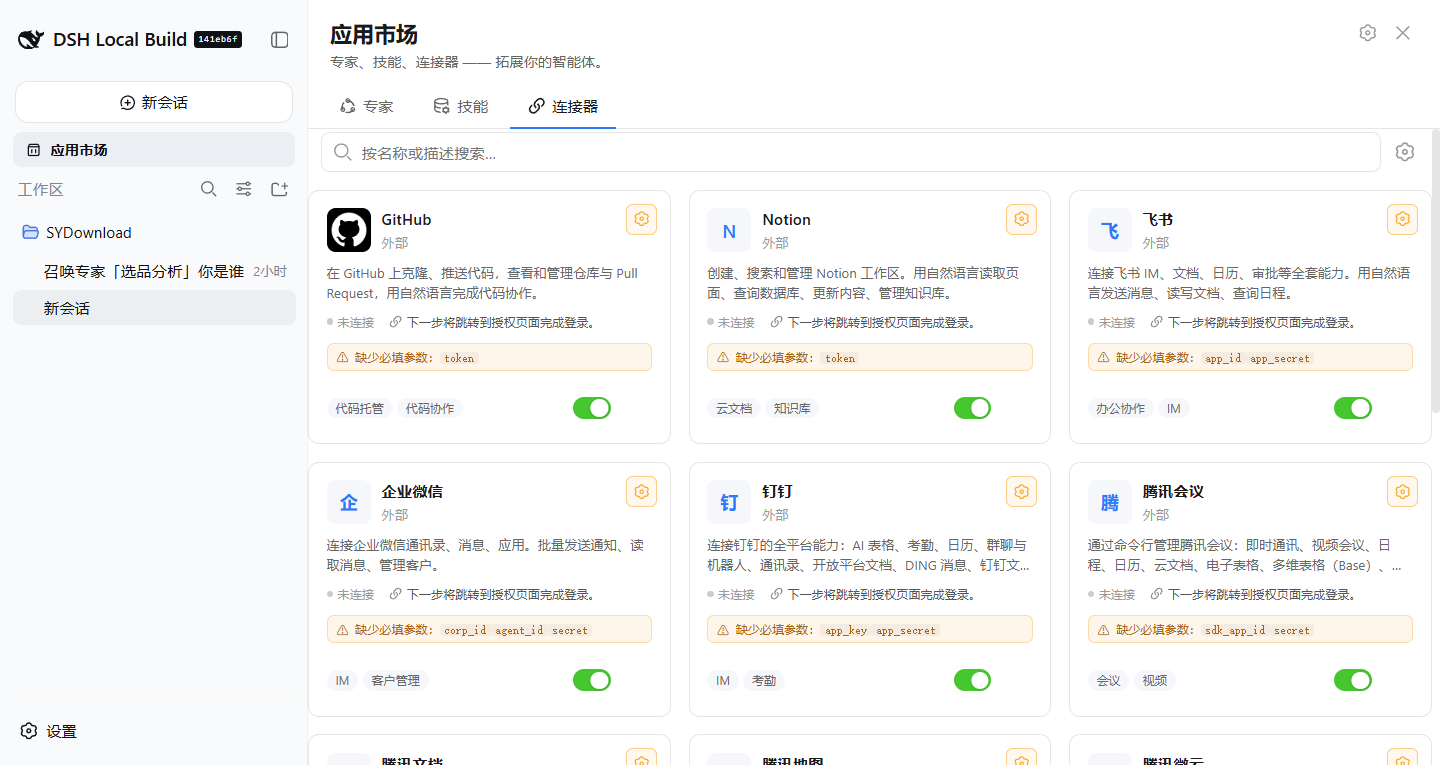Click the 客户管理 tag on 企业微信 card
Viewport: 1440px width, 765px height.
396,680
